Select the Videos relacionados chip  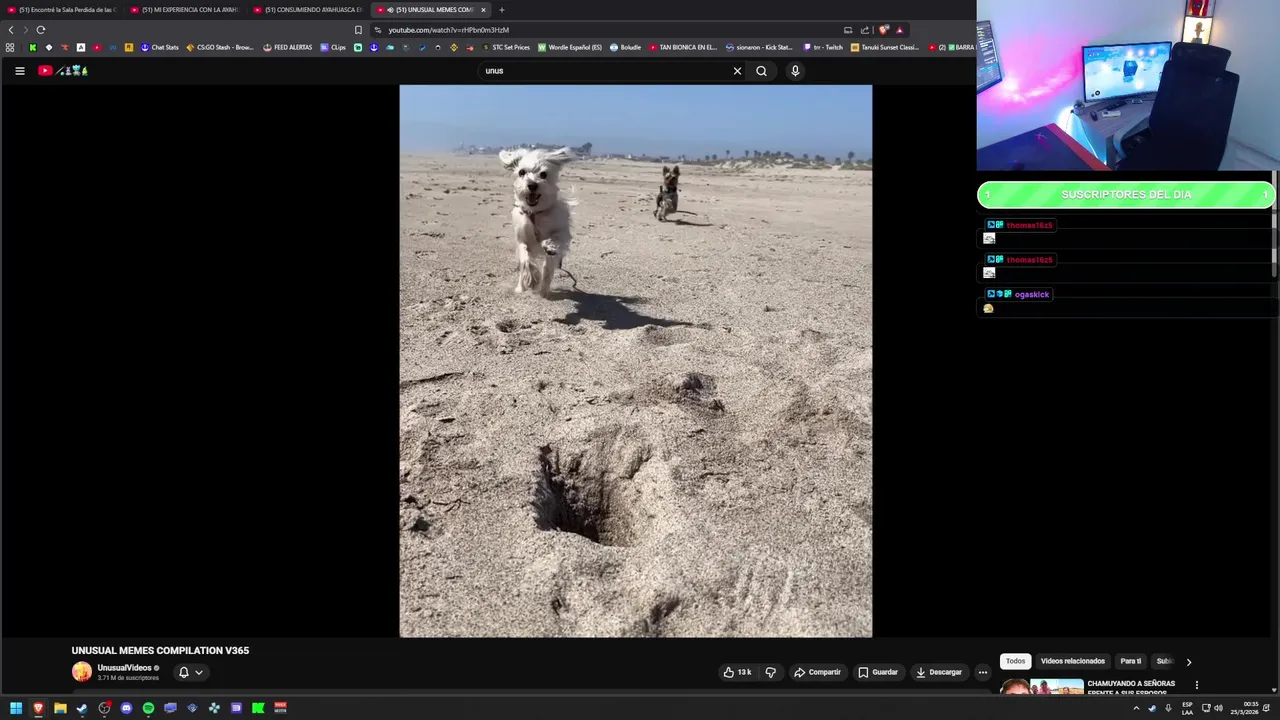[1072, 661]
